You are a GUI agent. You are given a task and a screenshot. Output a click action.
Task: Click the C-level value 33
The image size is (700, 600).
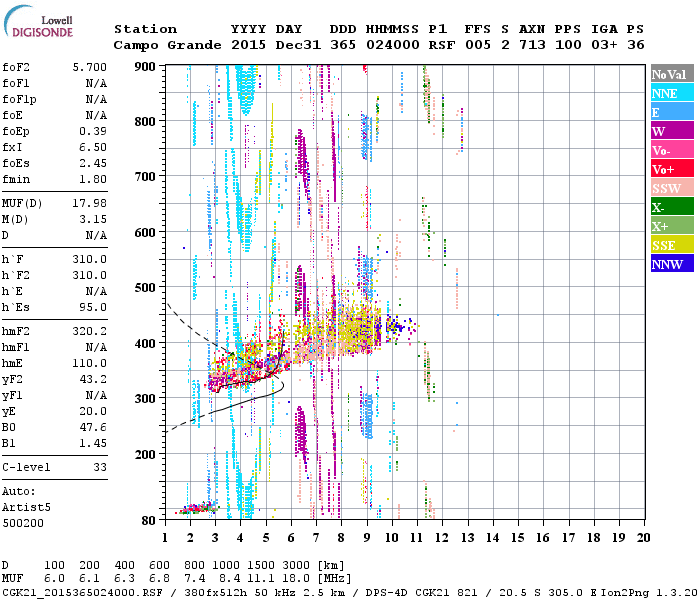coord(100,467)
